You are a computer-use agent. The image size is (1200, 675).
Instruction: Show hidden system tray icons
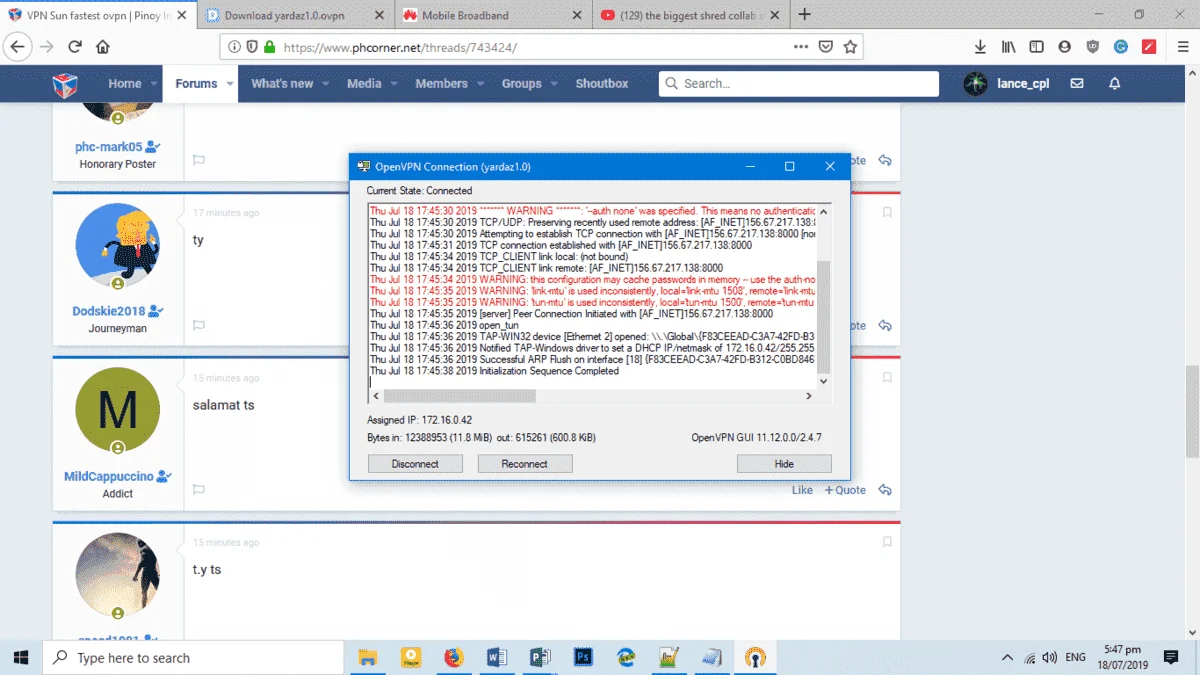coord(1006,658)
